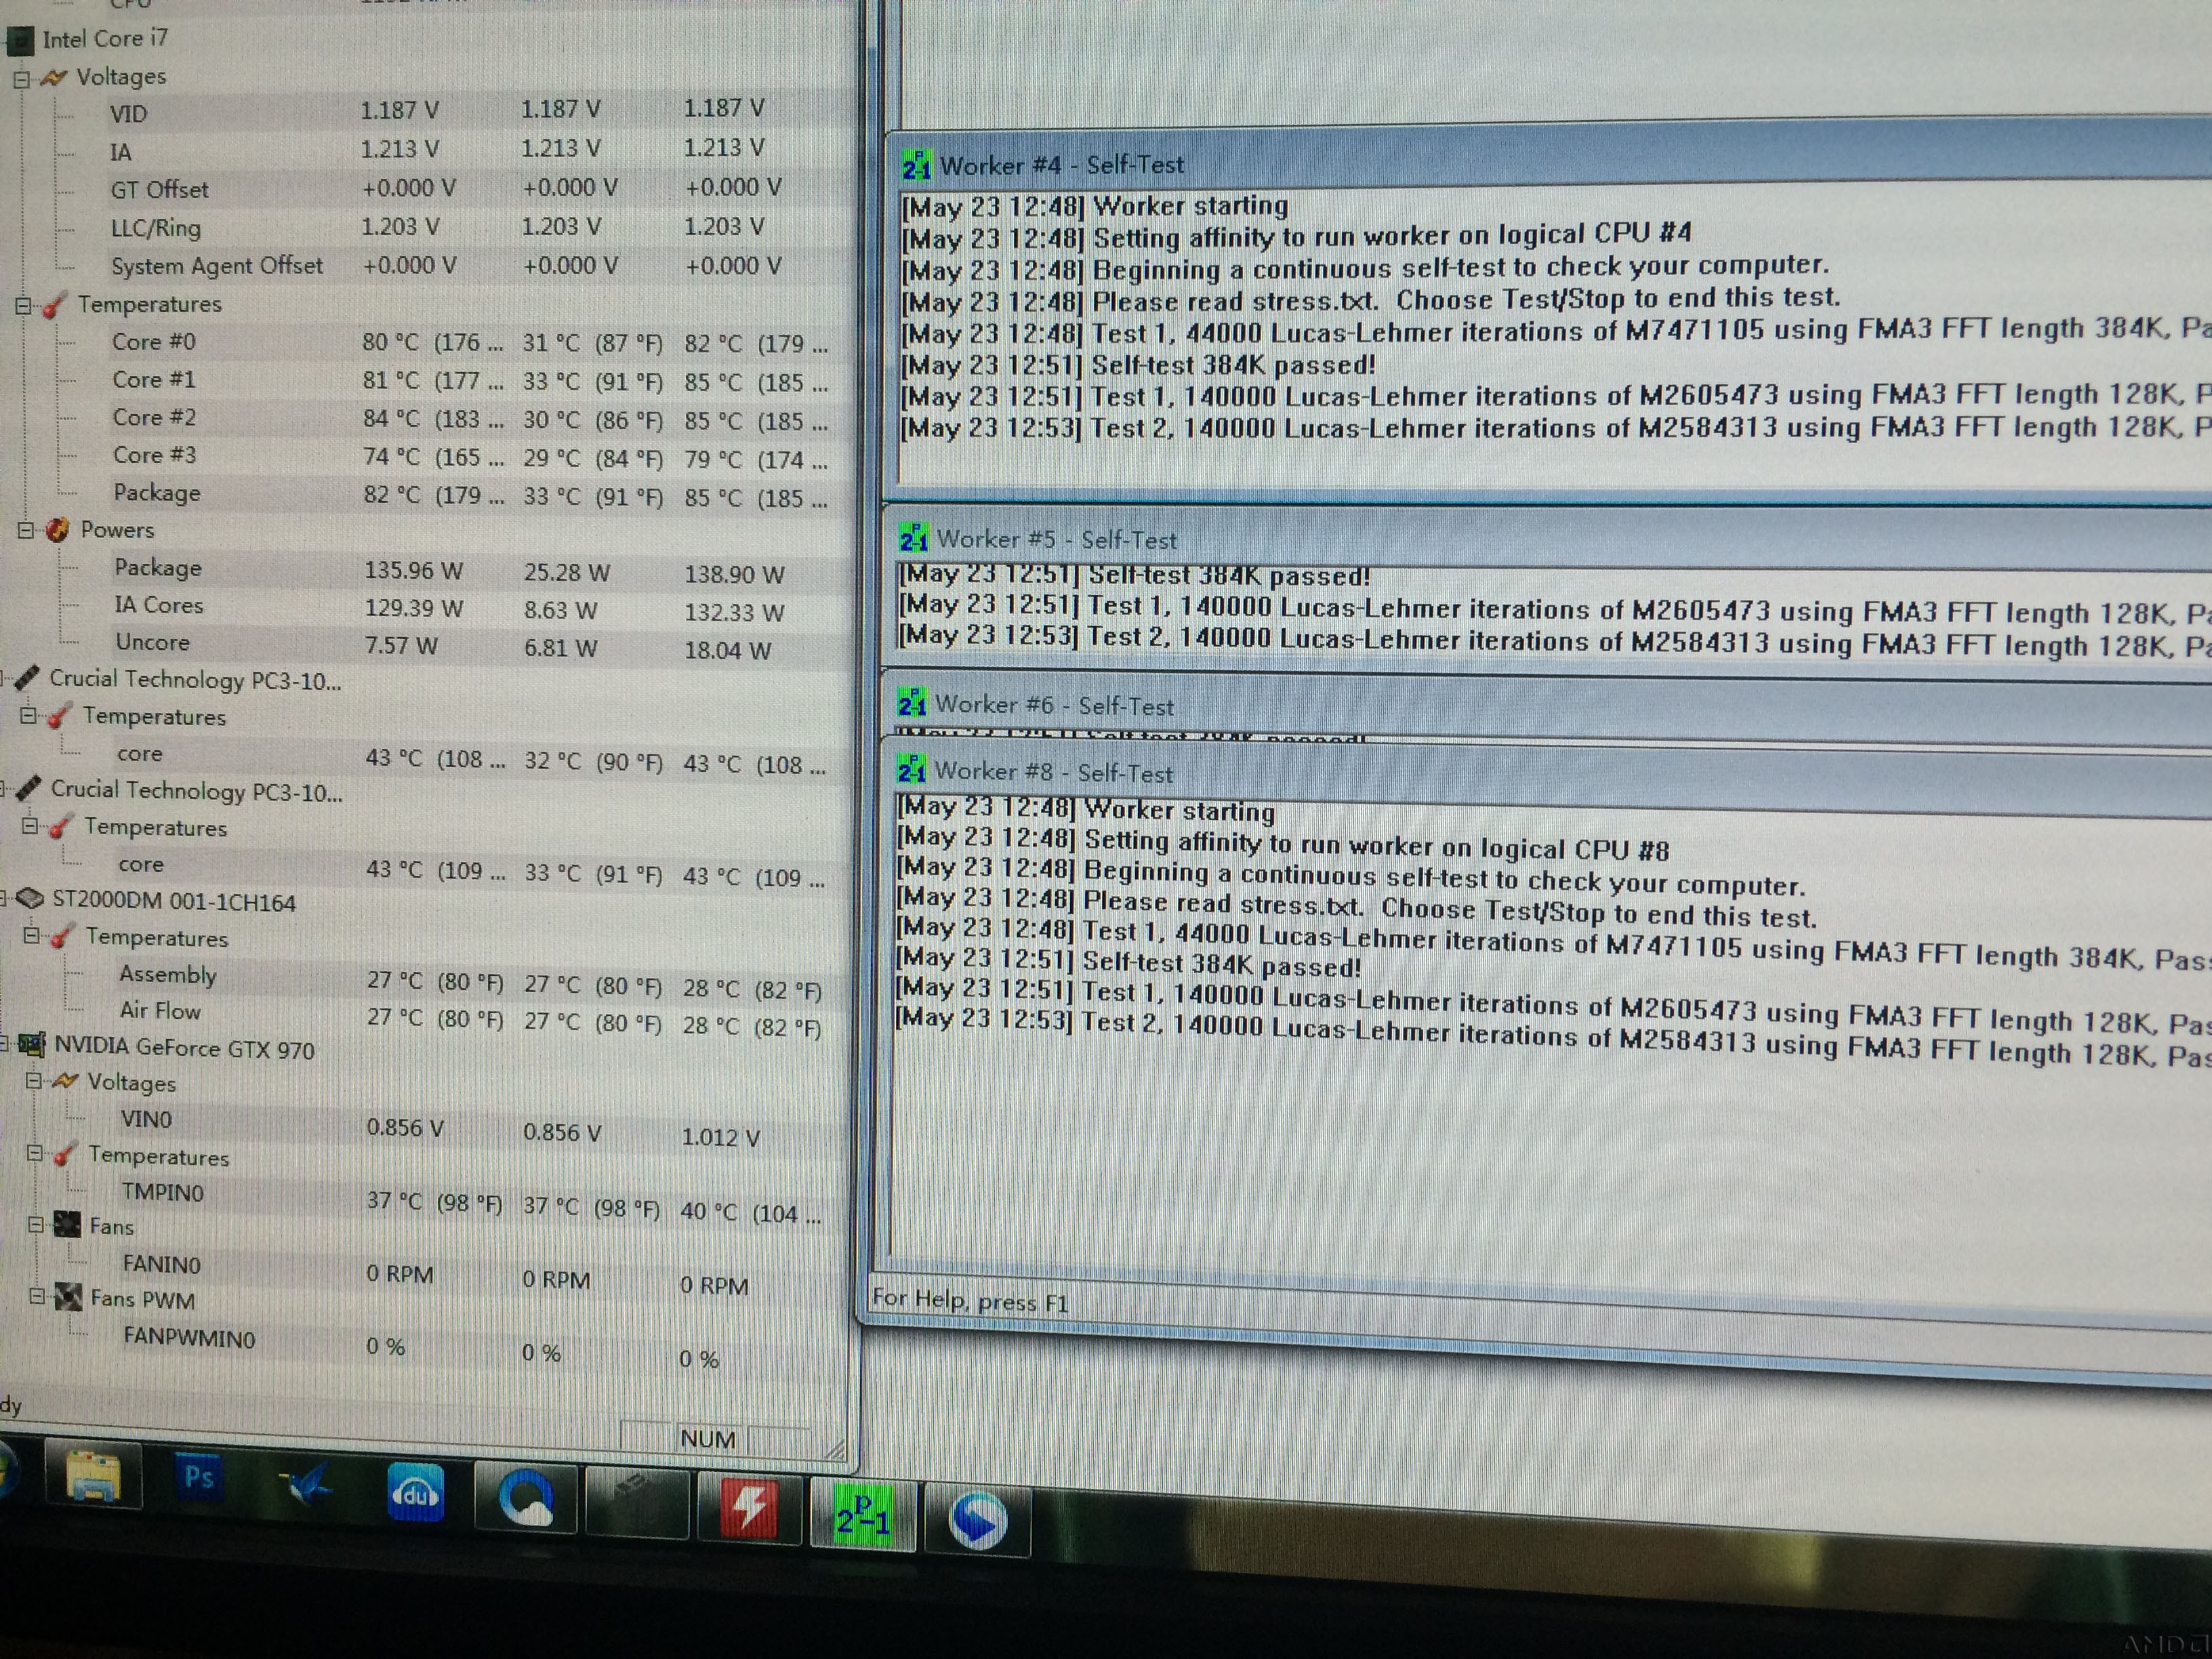This screenshot has height=1659, width=2212.
Task: Collapse the Intel Core i7 Voltages node
Action: (21, 78)
